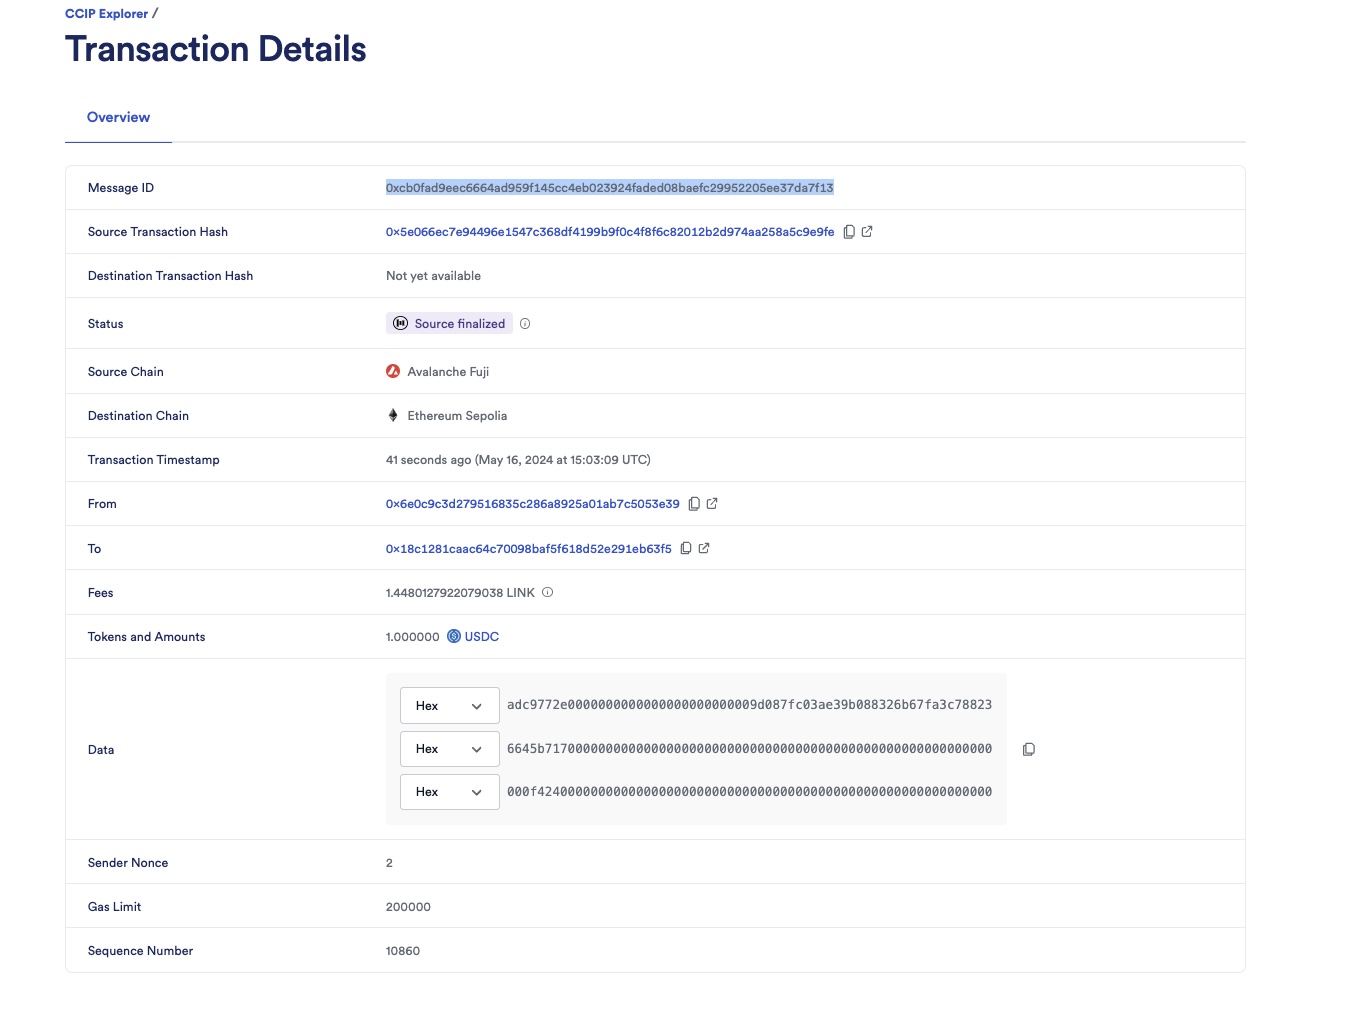Select the highlighted Message ID text
The width and height of the screenshot is (1354, 1012).
(610, 187)
